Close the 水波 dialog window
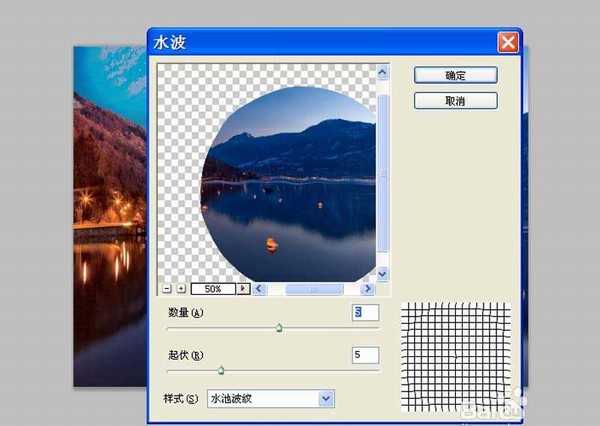Screen dimensions: 600x426 tap(507, 42)
